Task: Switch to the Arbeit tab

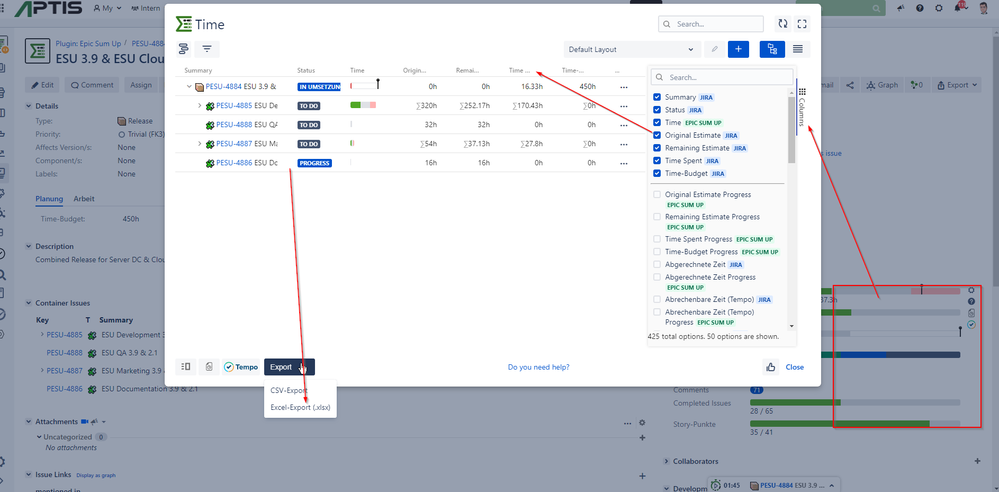Action: [84, 199]
